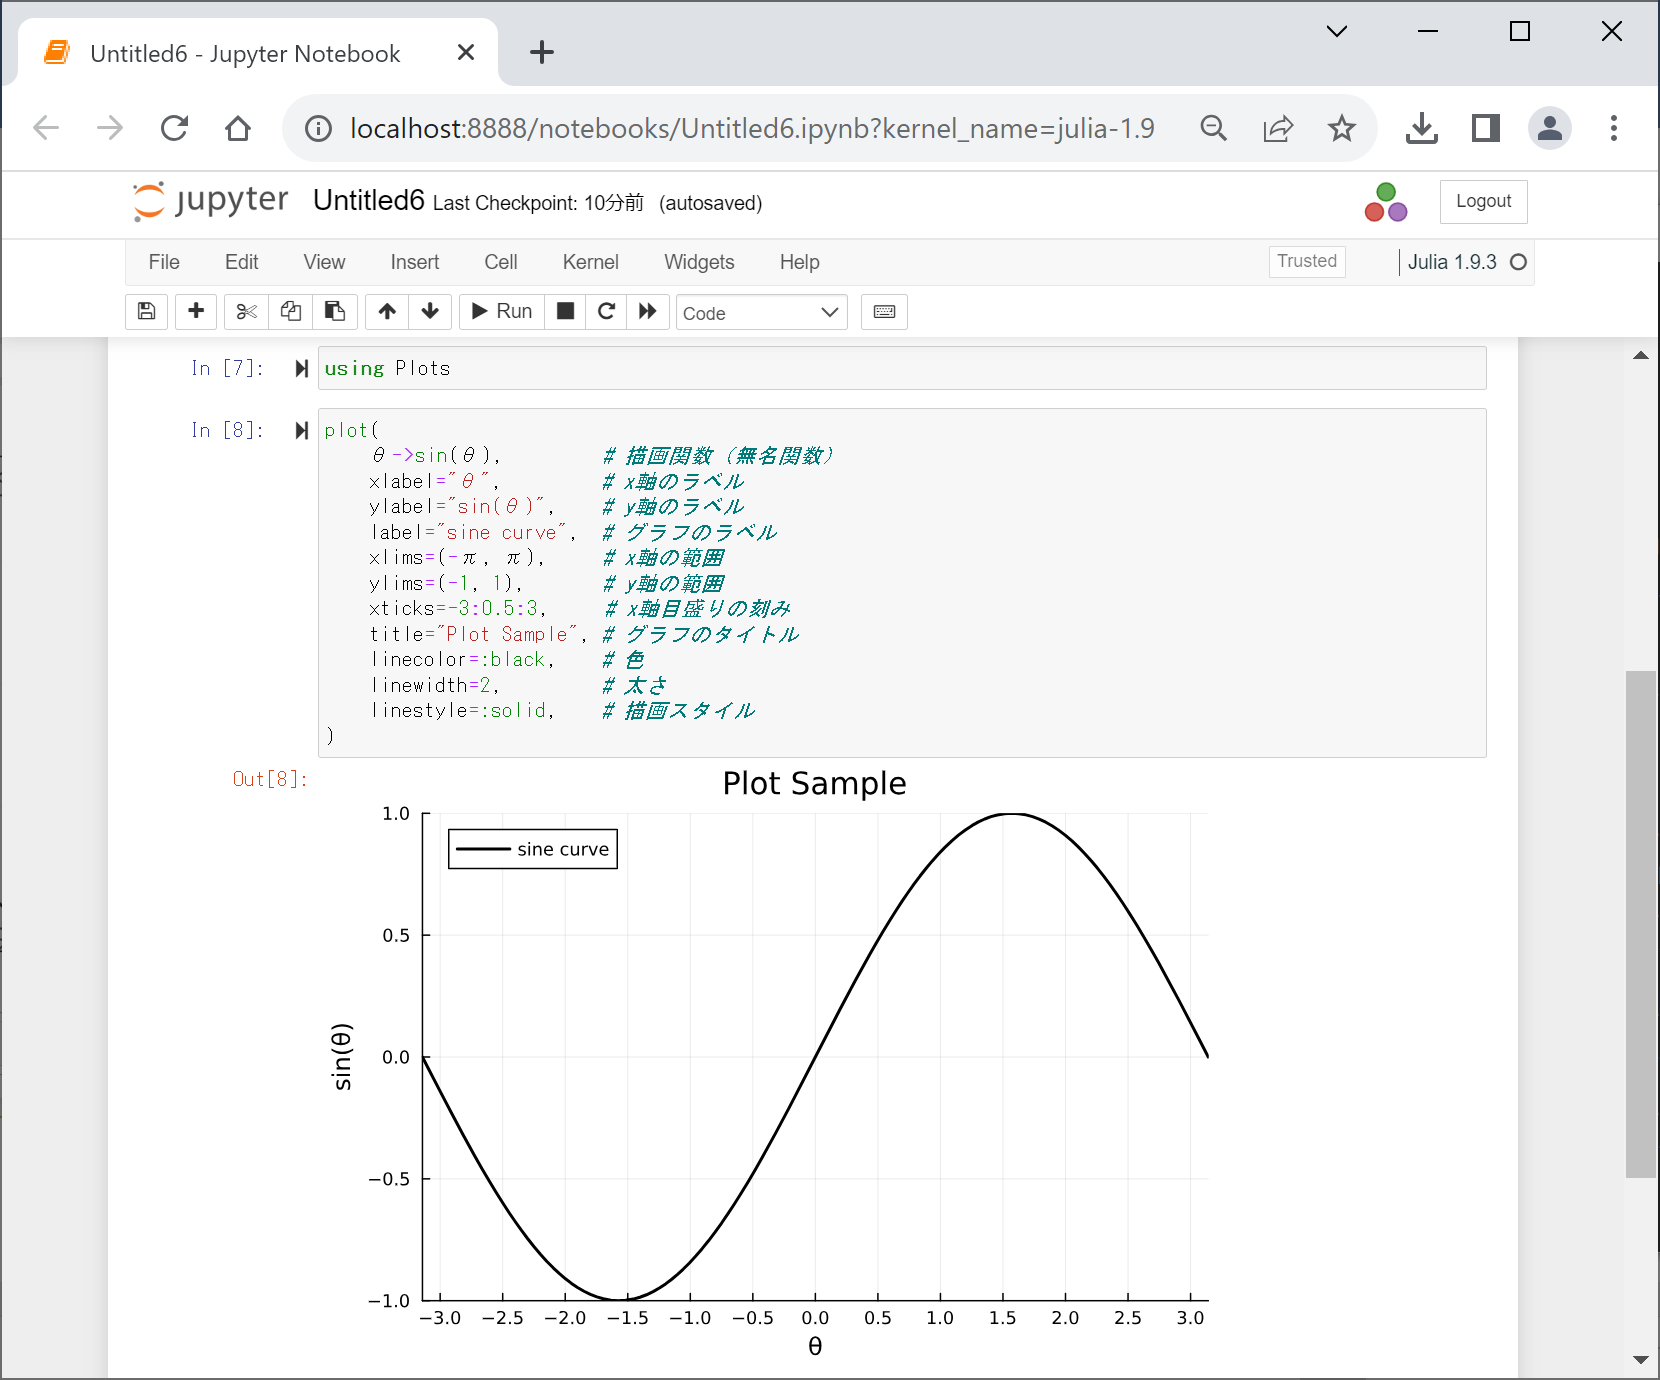Click into the plot( code cell
The height and width of the screenshot is (1380, 1660).
pyautogui.click(x=902, y=583)
